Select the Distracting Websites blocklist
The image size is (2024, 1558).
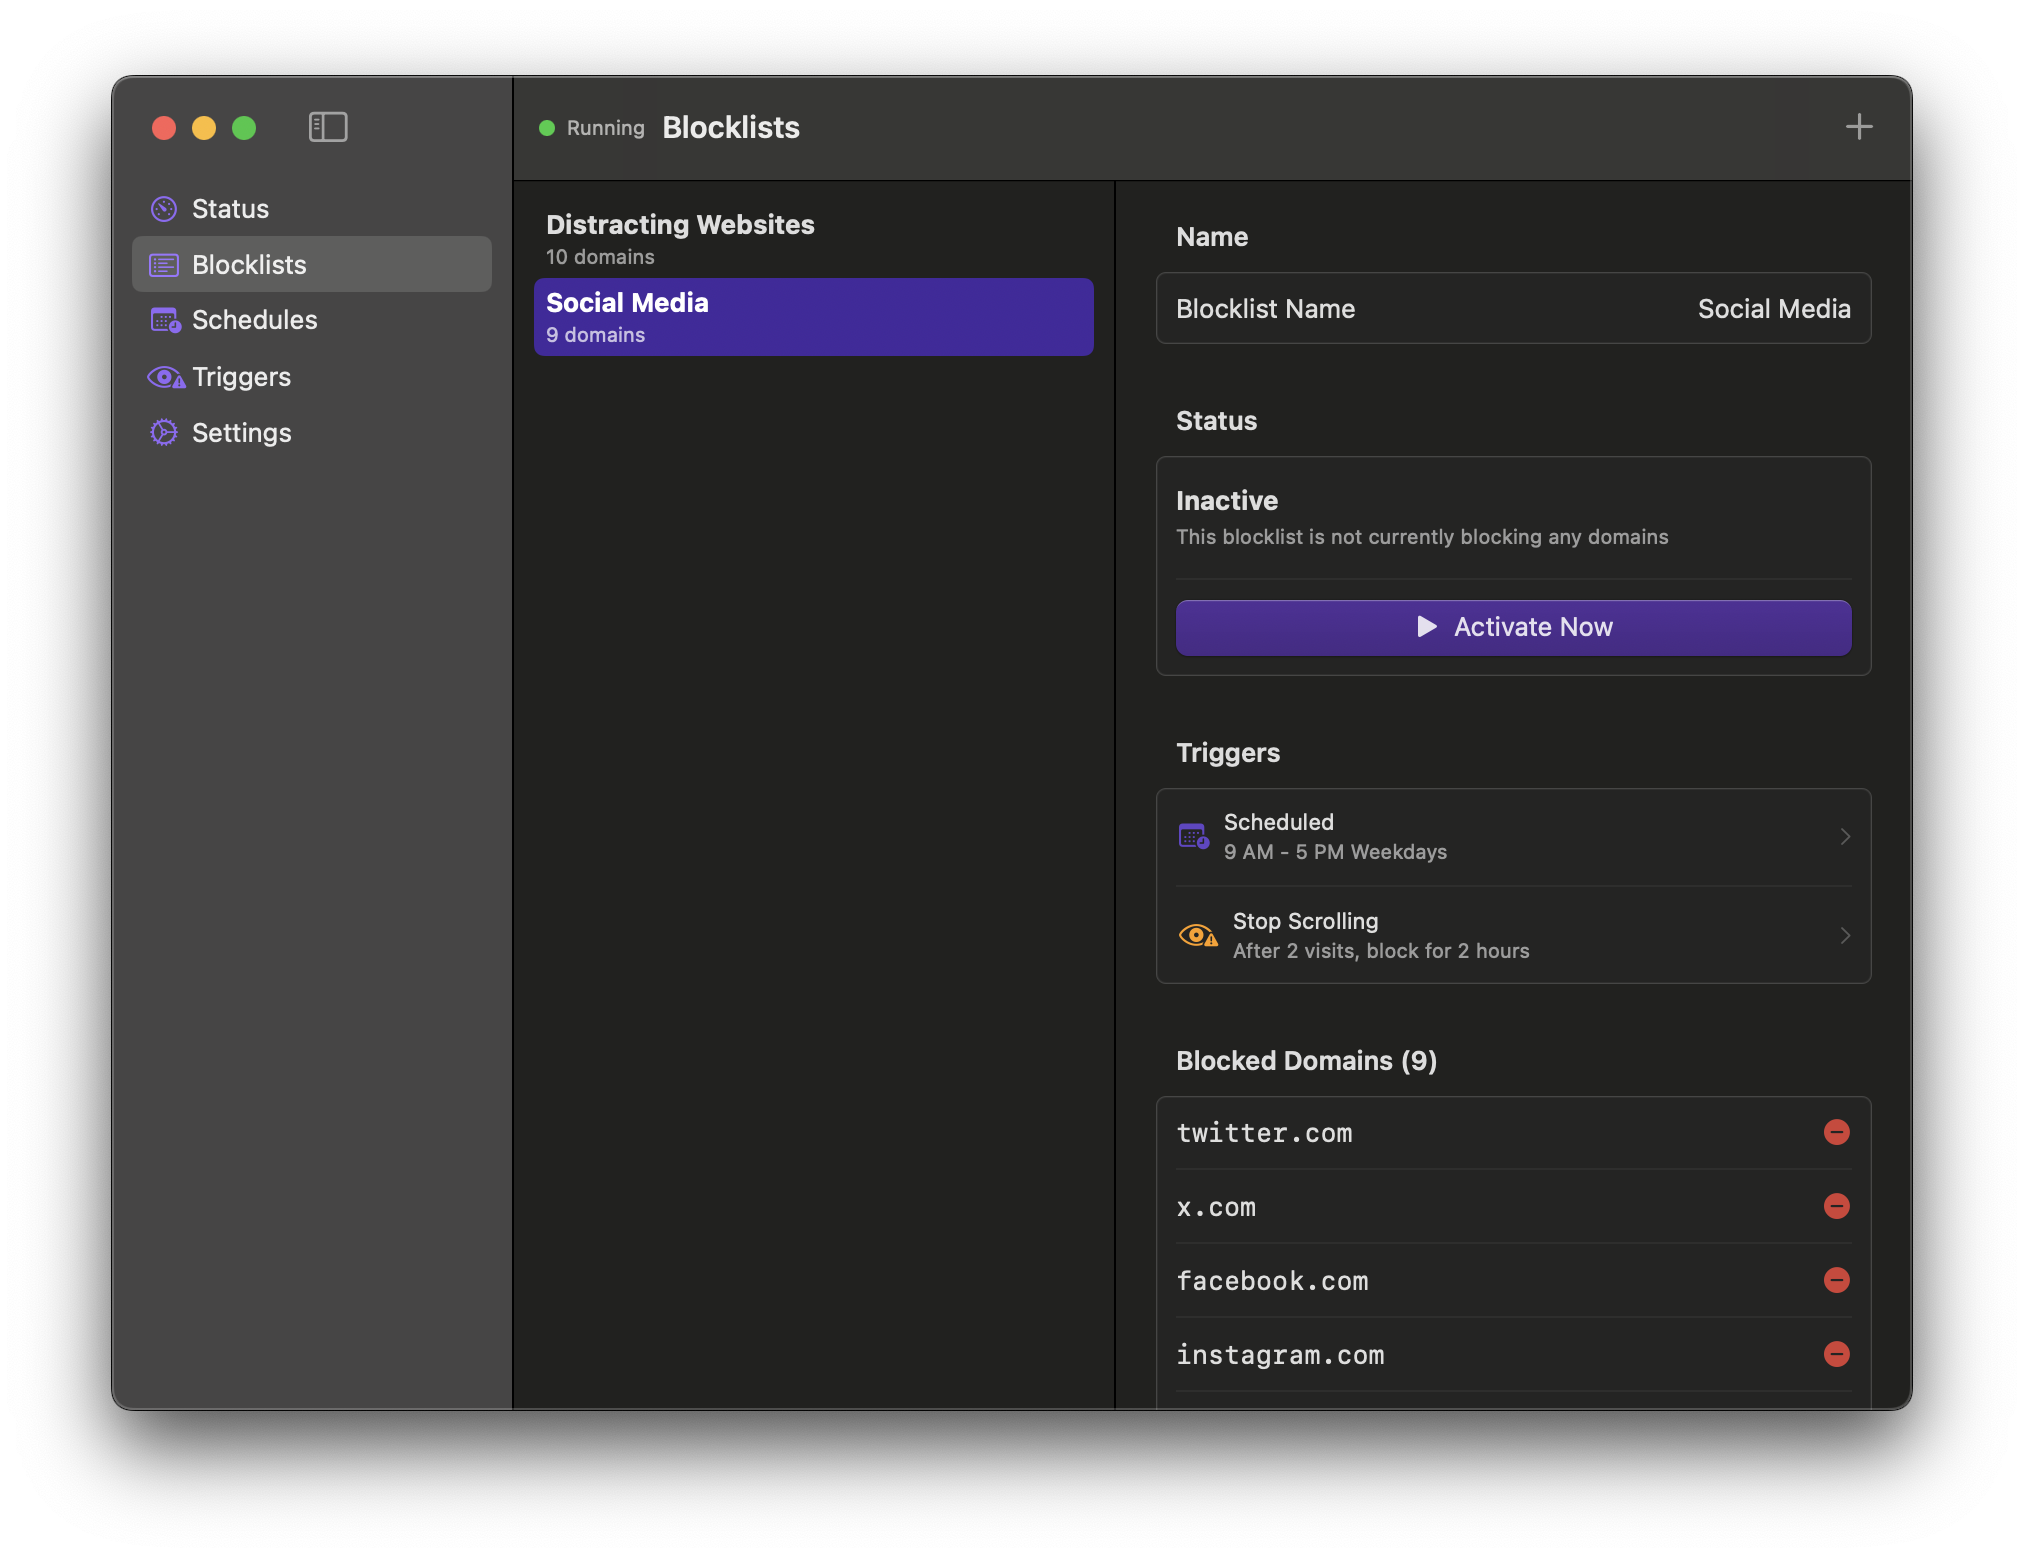coord(680,238)
